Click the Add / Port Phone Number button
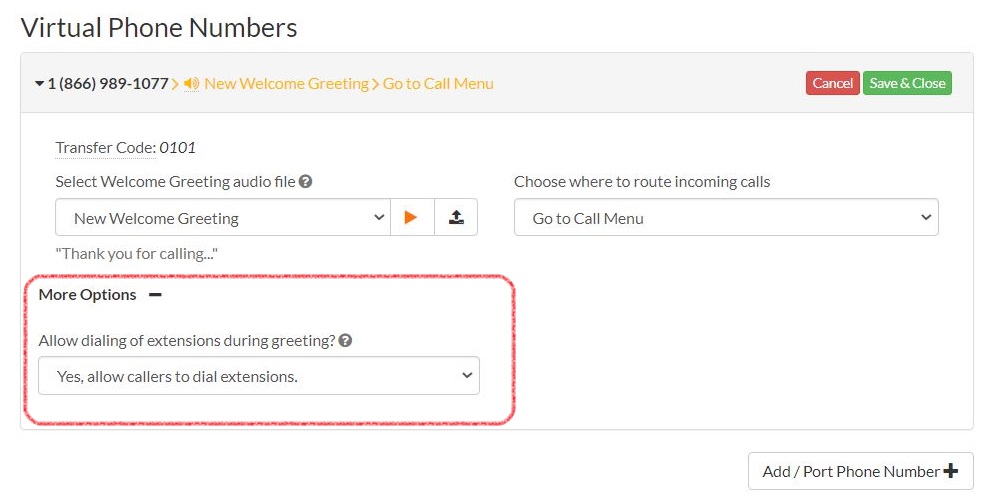Screen dimensions: 982x498 click(861, 471)
